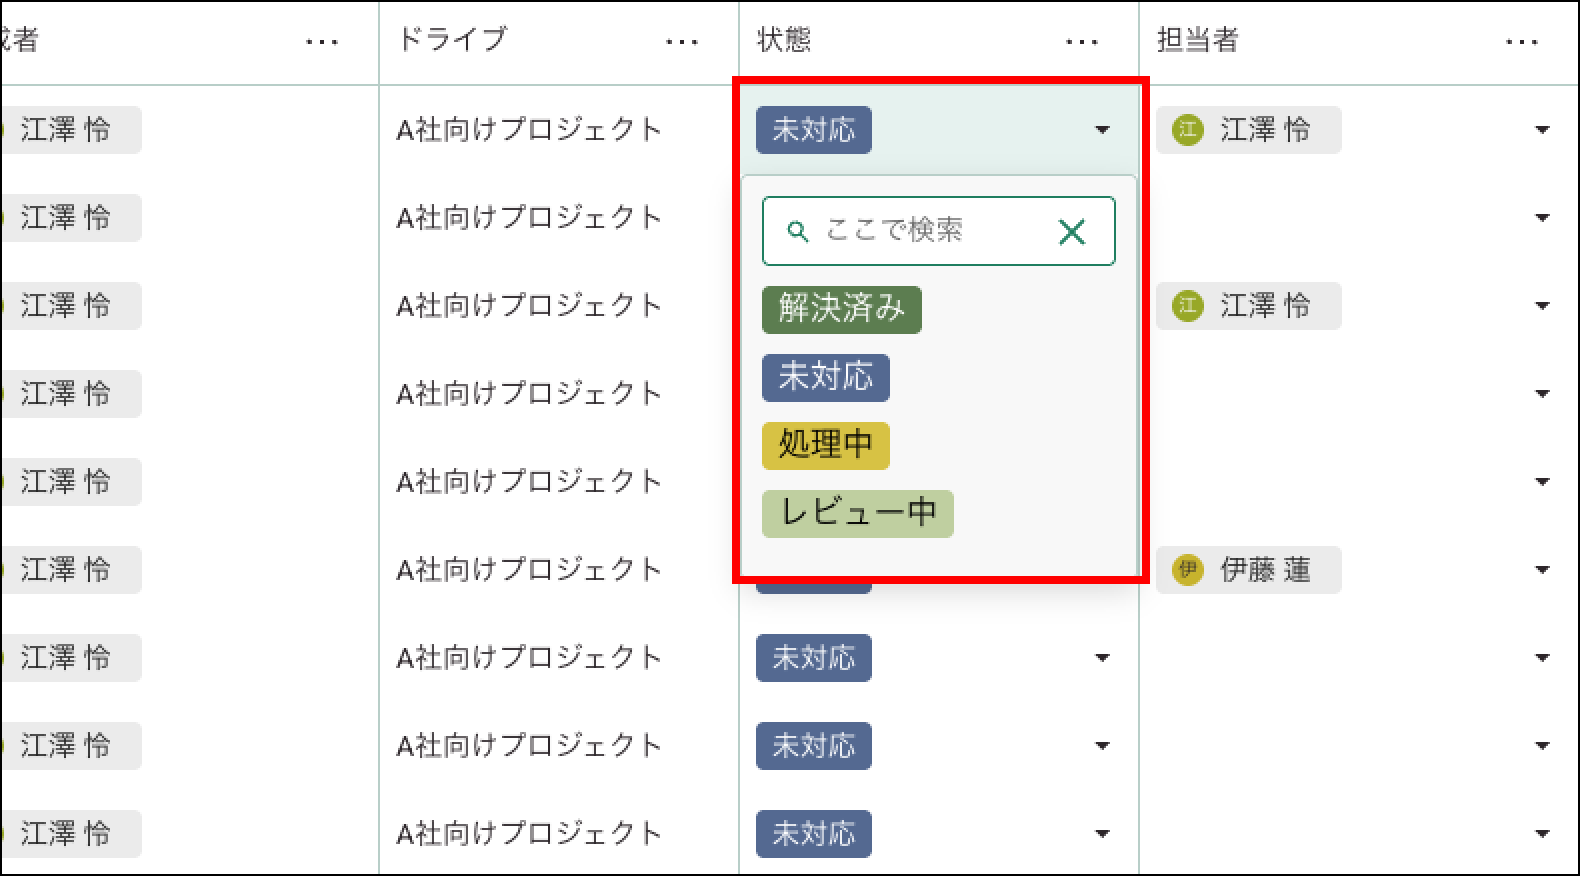Click 江澤 怜 avatar in first assignee row

click(x=1187, y=130)
